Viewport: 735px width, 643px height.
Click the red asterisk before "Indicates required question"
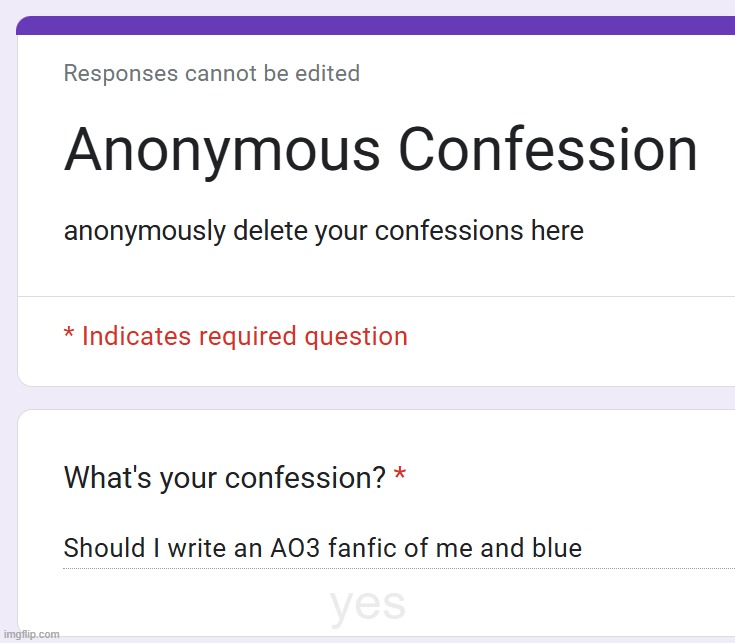click(x=68, y=335)
